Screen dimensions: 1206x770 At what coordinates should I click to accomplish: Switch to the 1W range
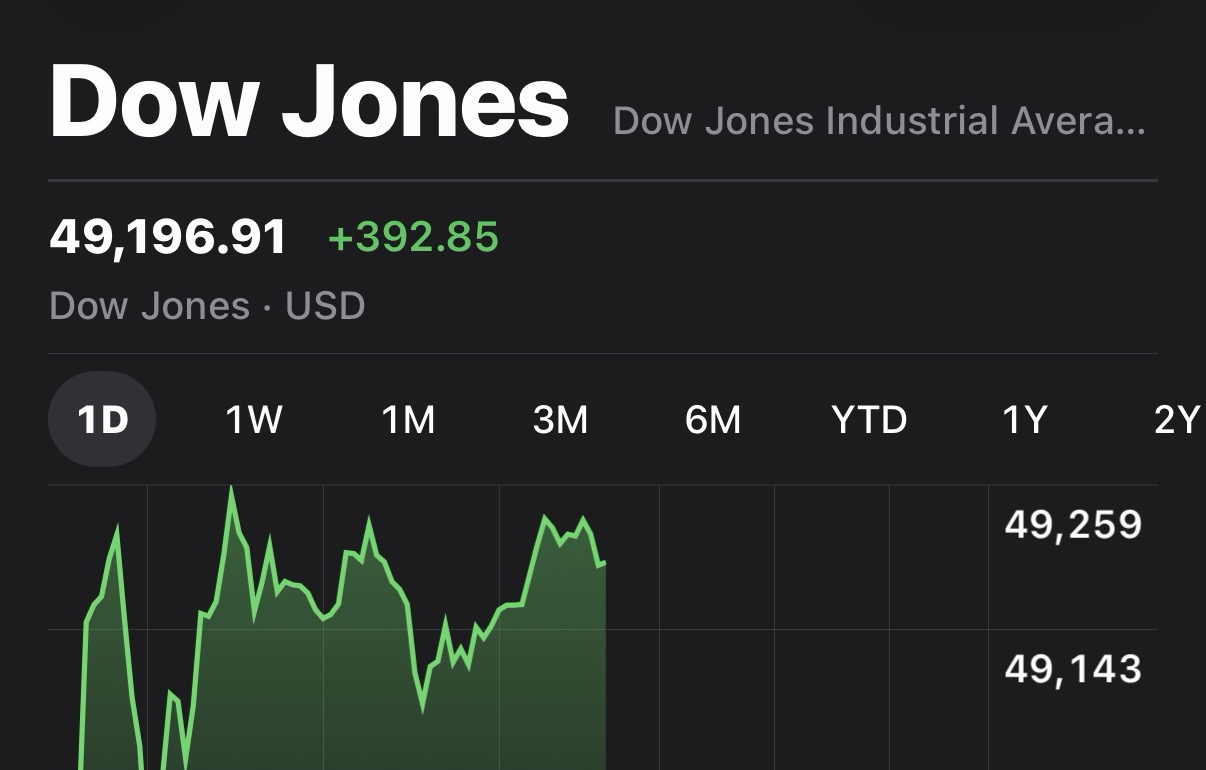coord(254,420)
